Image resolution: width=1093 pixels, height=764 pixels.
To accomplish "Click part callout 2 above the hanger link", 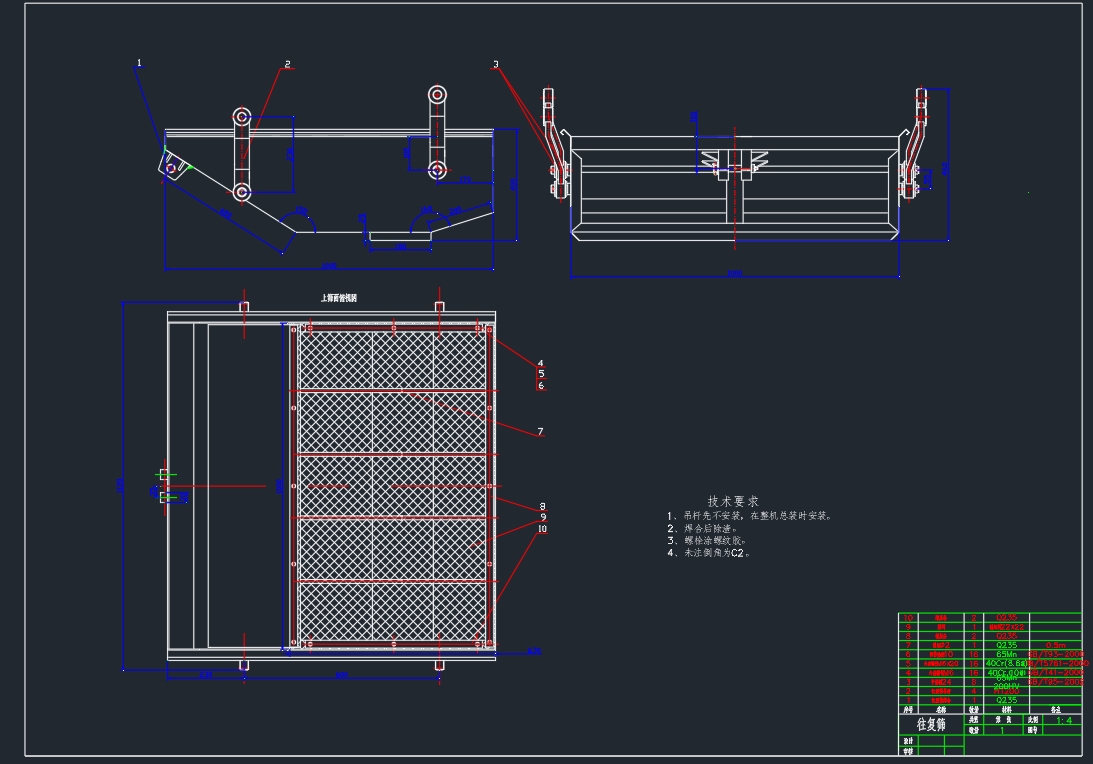I will (289, 62).
